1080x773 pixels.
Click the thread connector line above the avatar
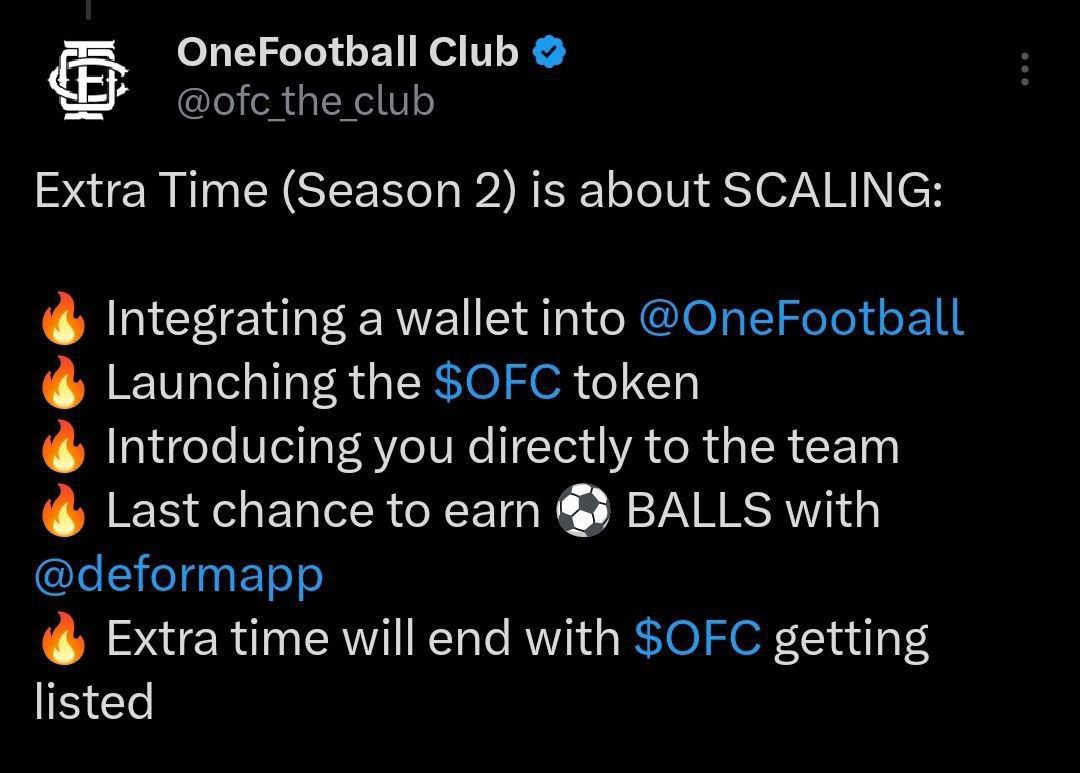[x=88, y=10]
